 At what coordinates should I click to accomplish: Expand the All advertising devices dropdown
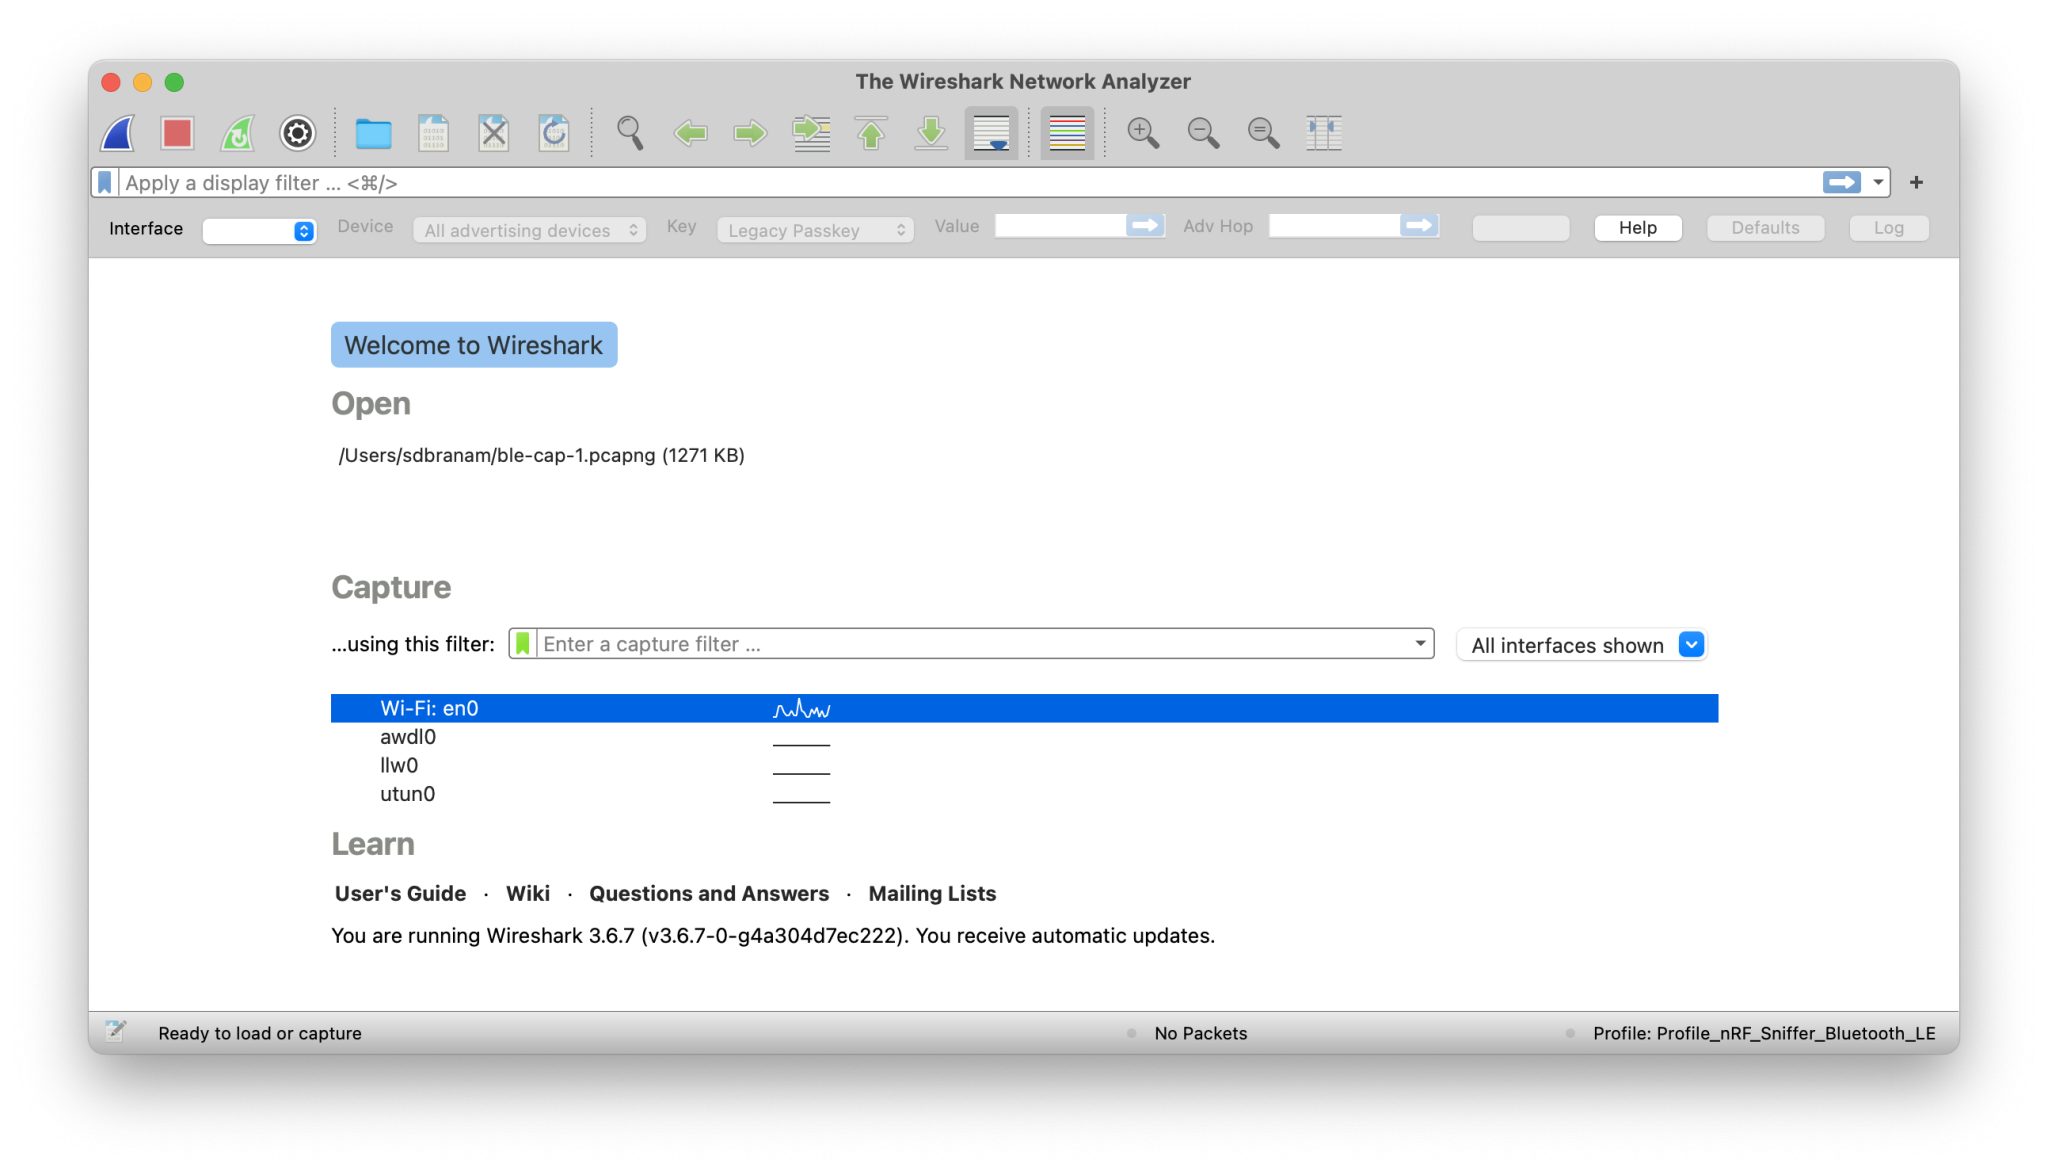[528, 230]
